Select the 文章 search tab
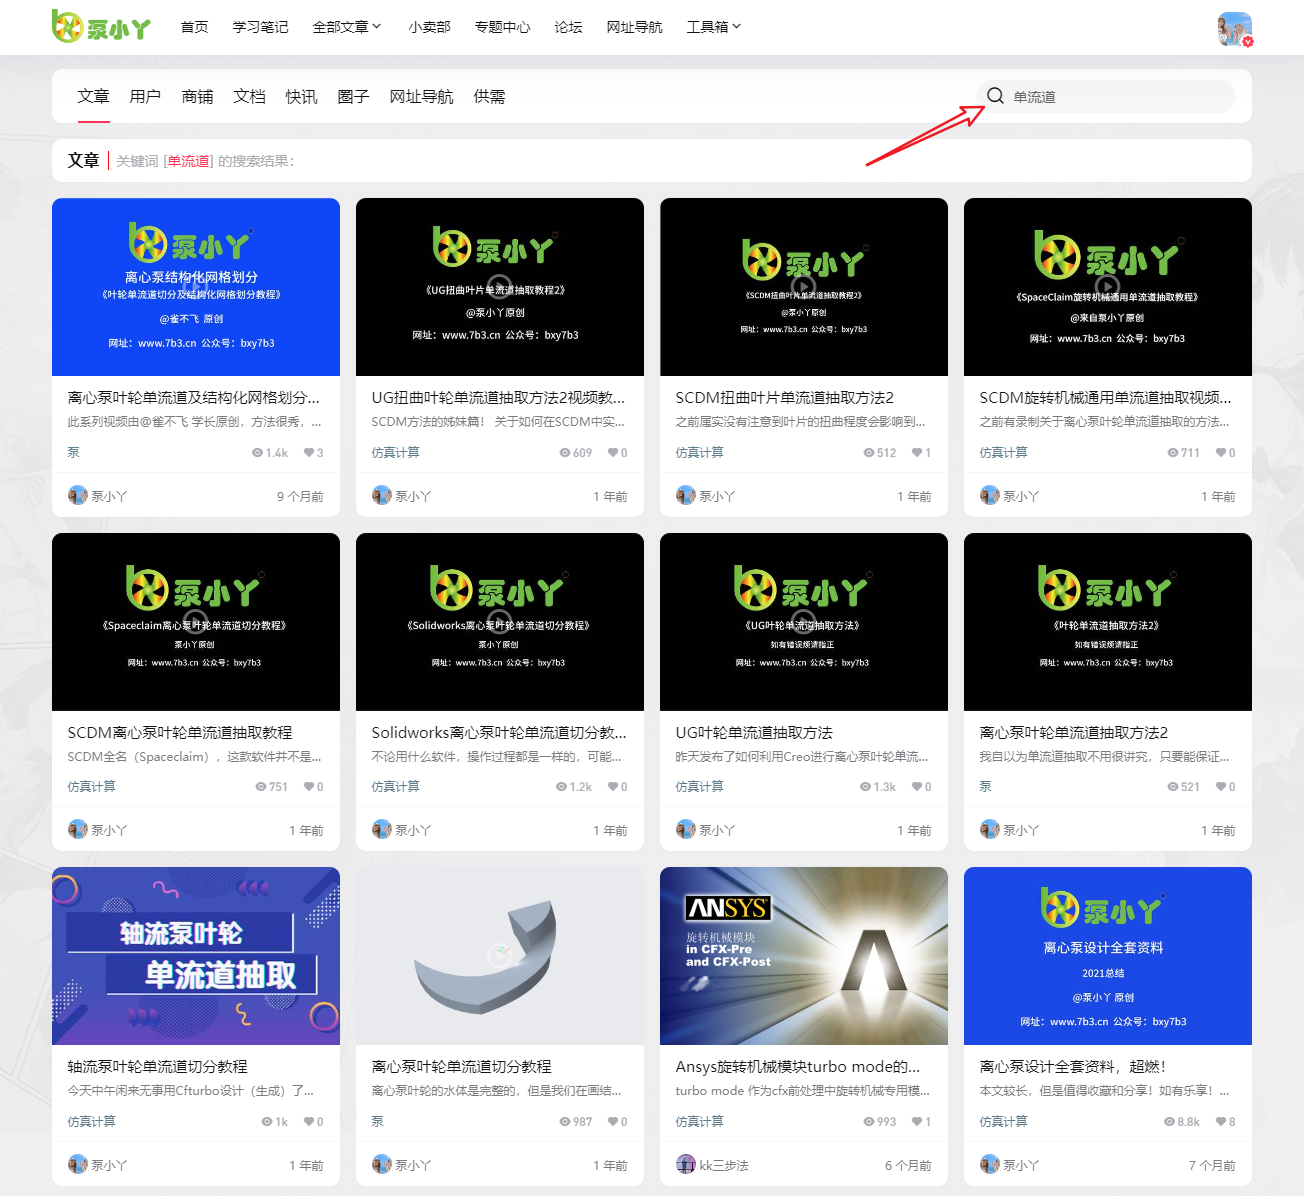Image resolution: width=1304 pixels, height=1196 pixels. (93, 97)
